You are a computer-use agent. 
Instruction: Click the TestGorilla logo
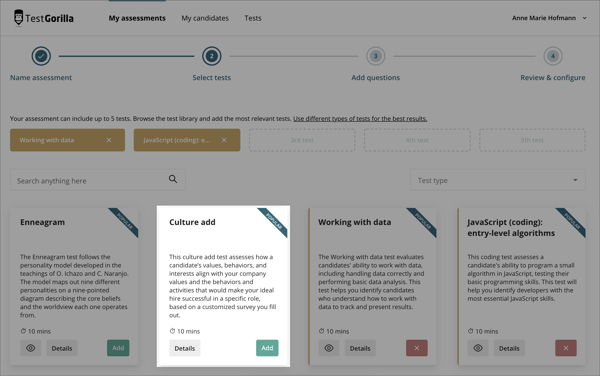(x=44, y=18)
